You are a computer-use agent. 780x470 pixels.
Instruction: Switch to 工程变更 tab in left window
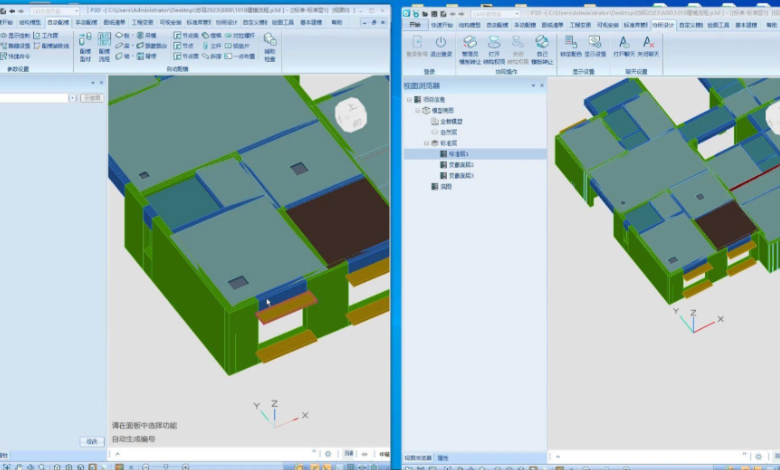tap(142, 22)
